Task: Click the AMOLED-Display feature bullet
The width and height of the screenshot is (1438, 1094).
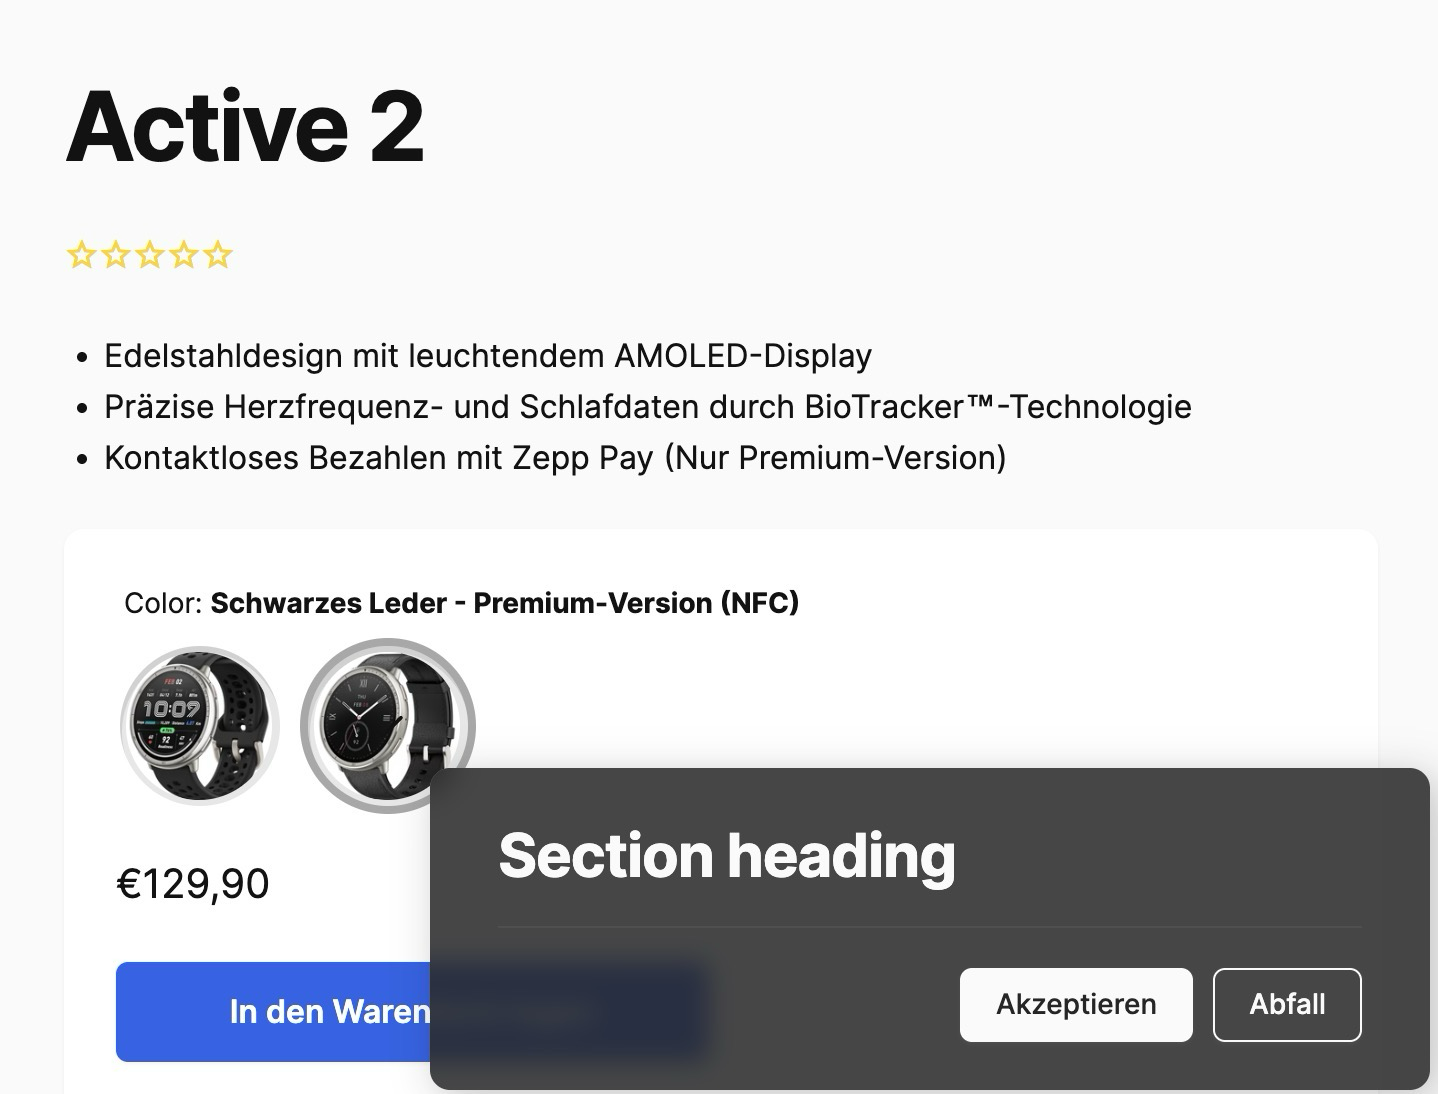Action: [488, 356]
